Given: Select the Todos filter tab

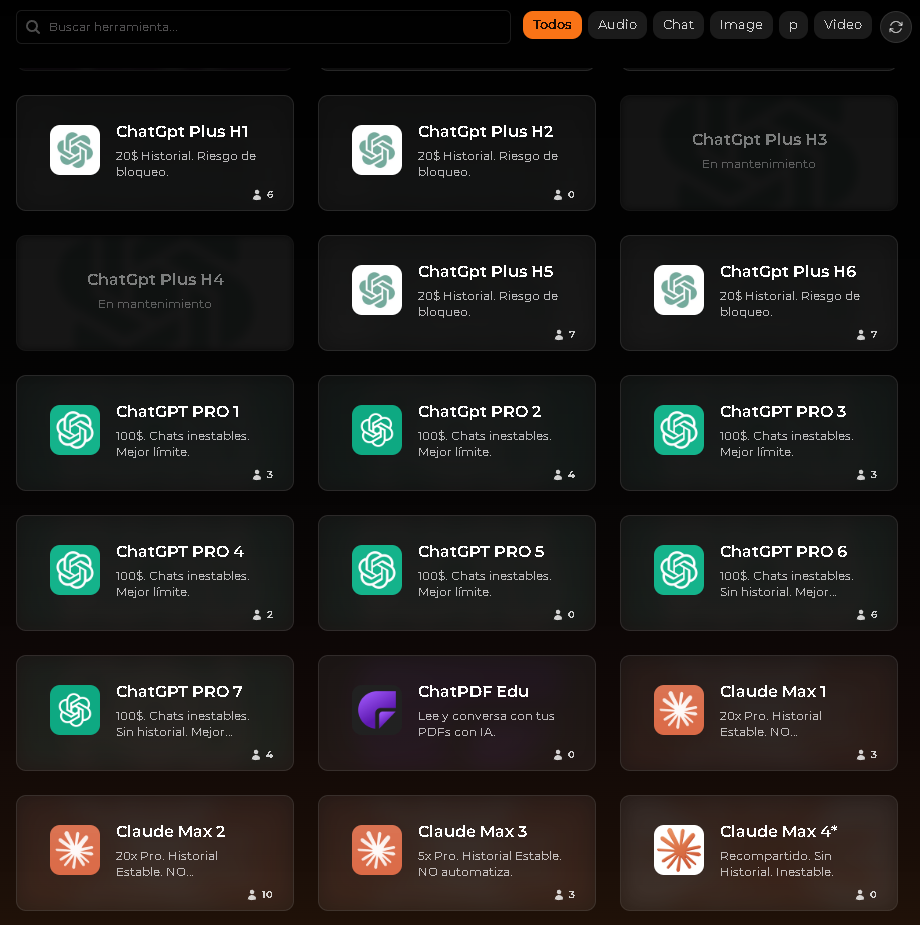Looking at the screenshot, I should pos(552,25).
